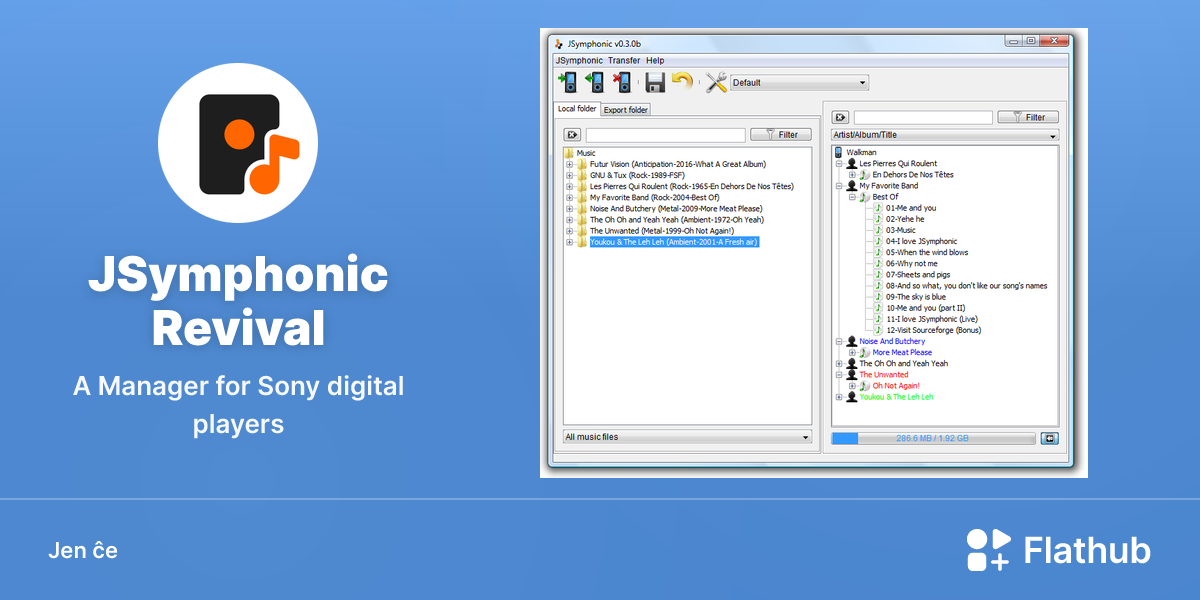Collapse the Best Of album node
Viewport: 1200px width, 600px height.
[852, 197]
